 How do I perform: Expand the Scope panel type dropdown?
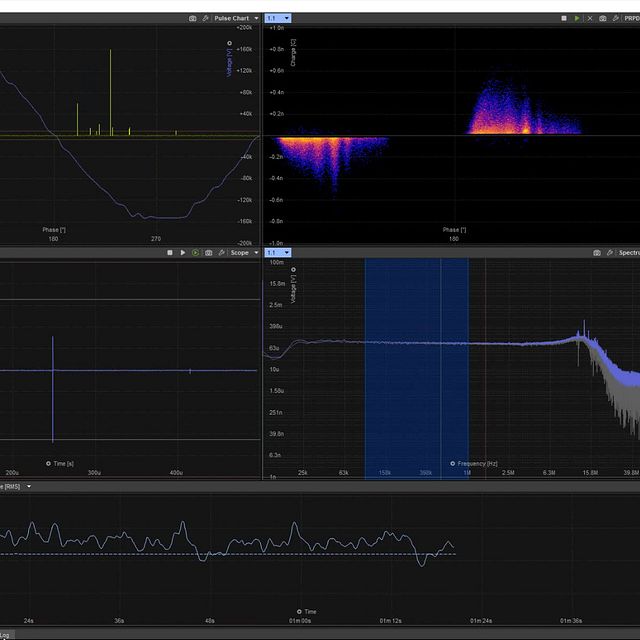[256, 253]
